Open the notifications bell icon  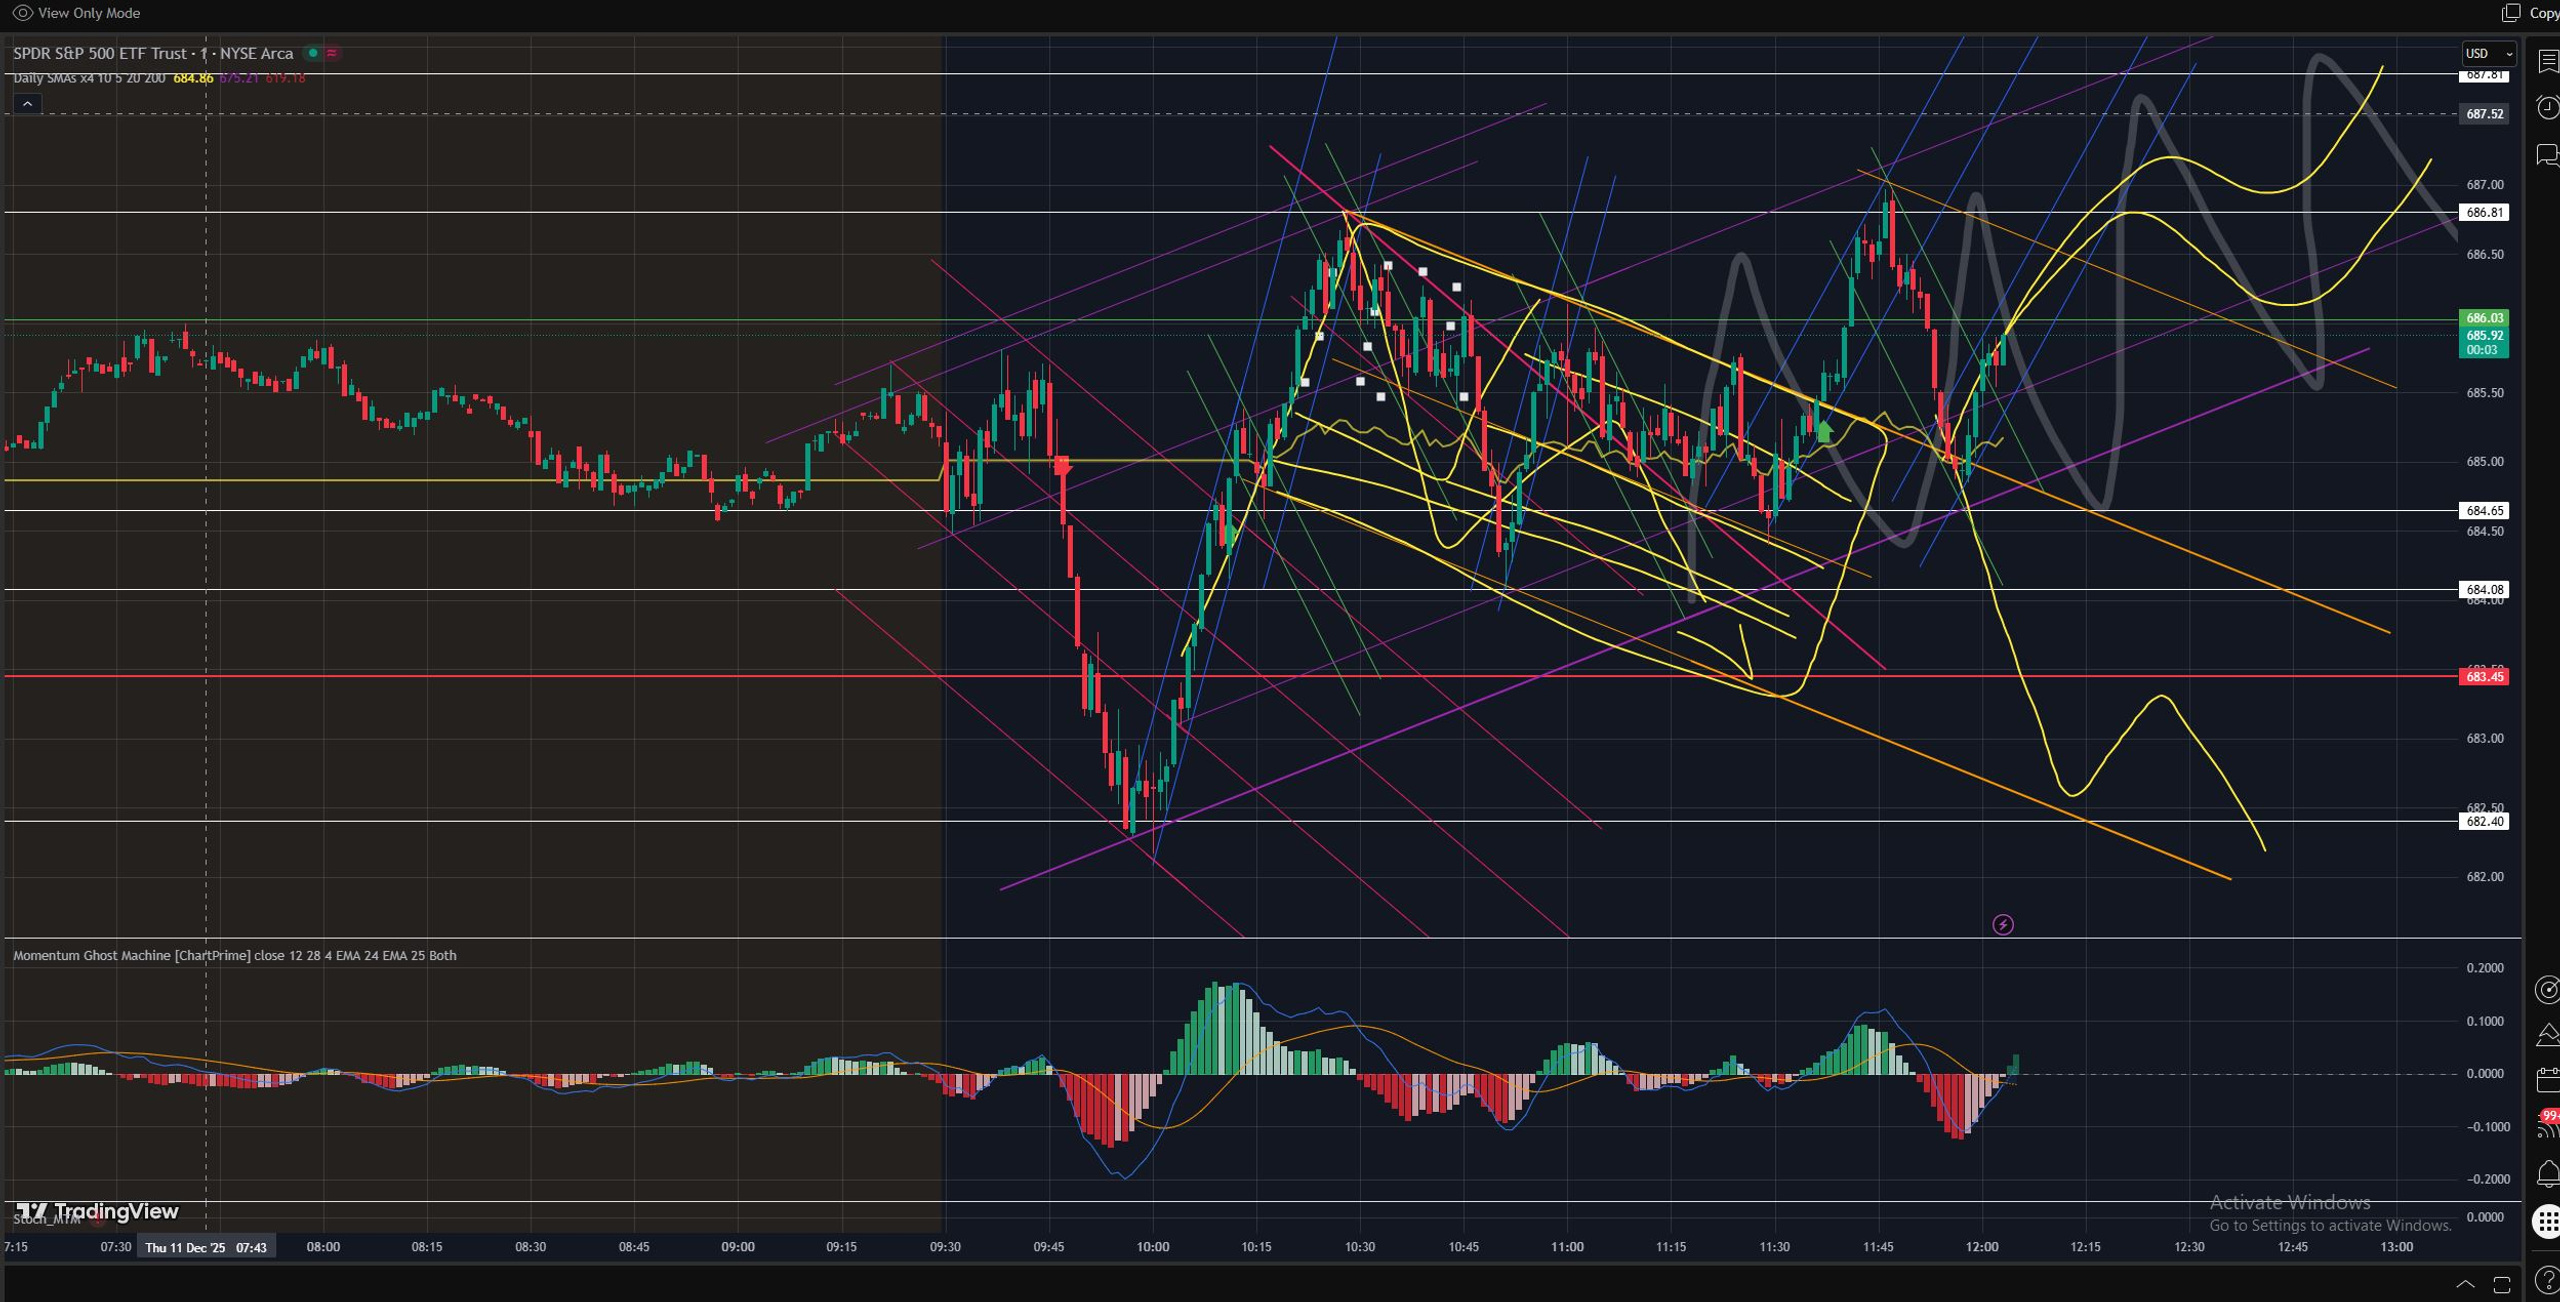(2548, 1174)
